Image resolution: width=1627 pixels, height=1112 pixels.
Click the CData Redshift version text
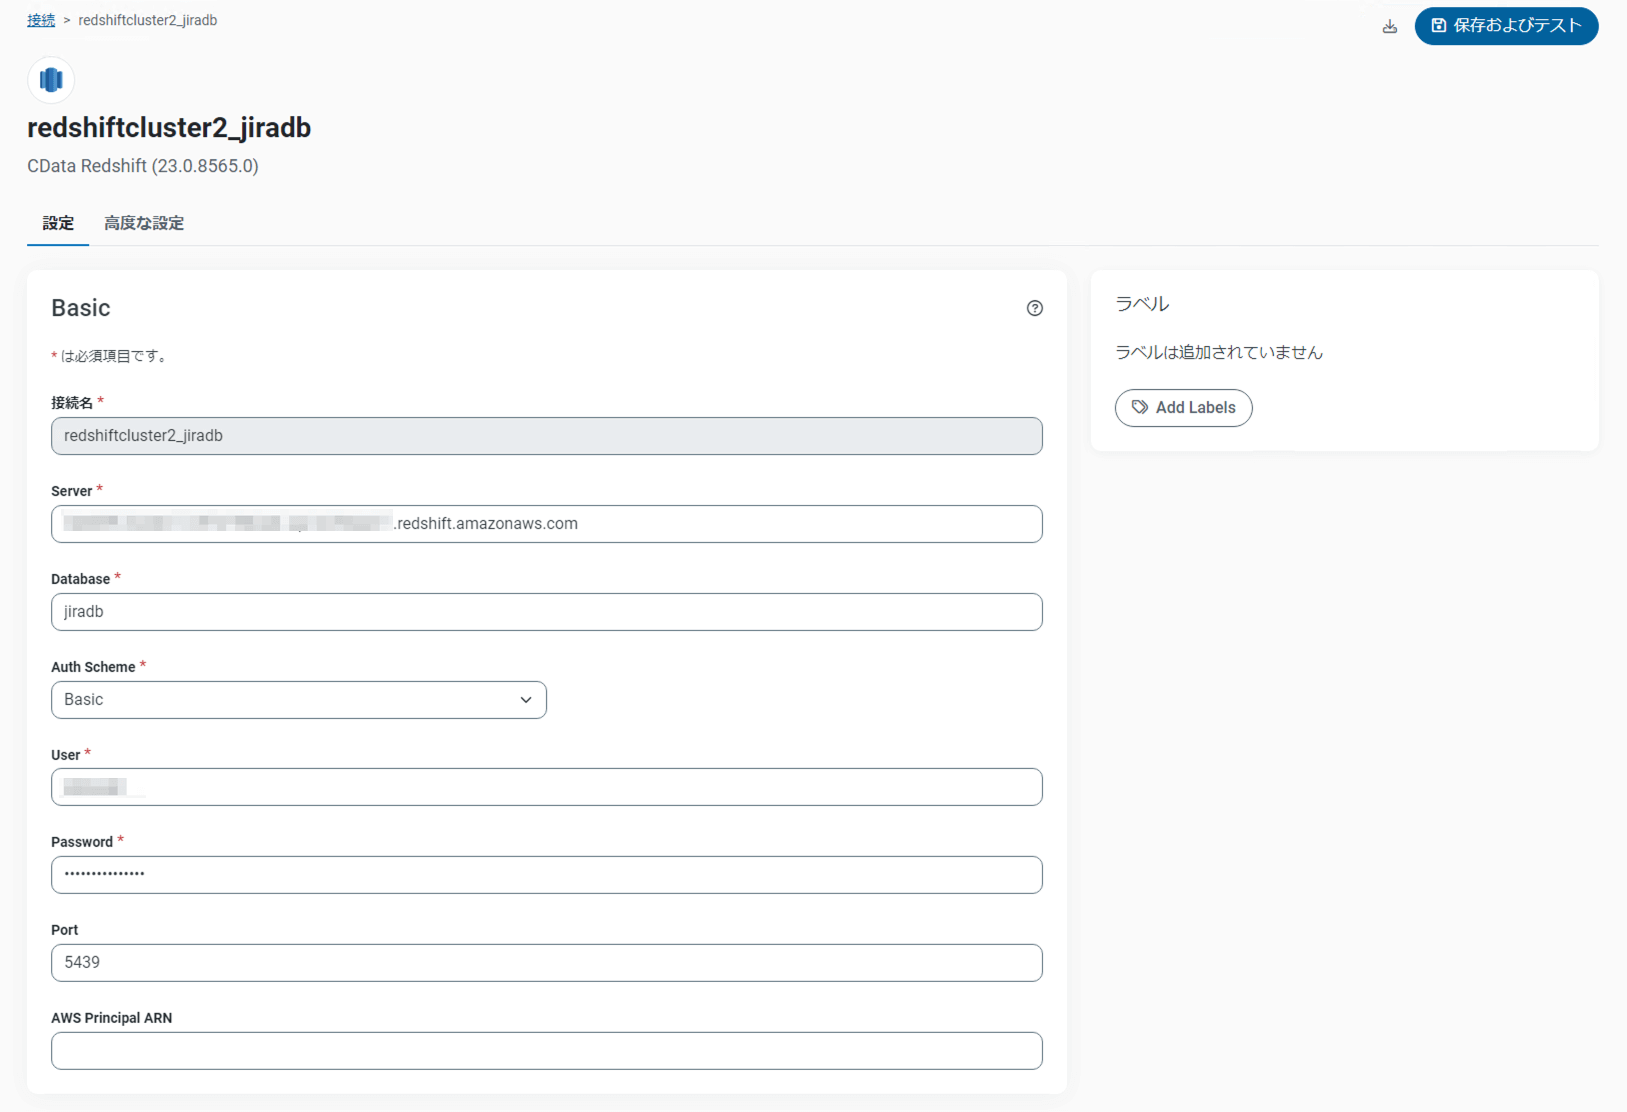point(143,166)
